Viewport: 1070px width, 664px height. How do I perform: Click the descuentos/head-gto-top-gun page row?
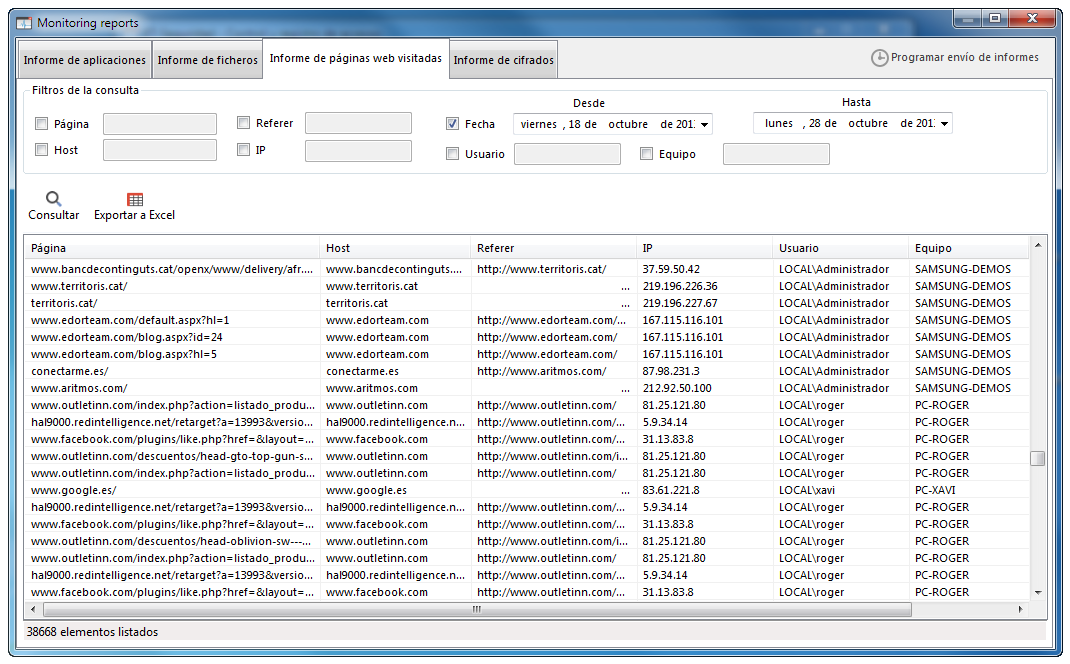click(526, 456)
